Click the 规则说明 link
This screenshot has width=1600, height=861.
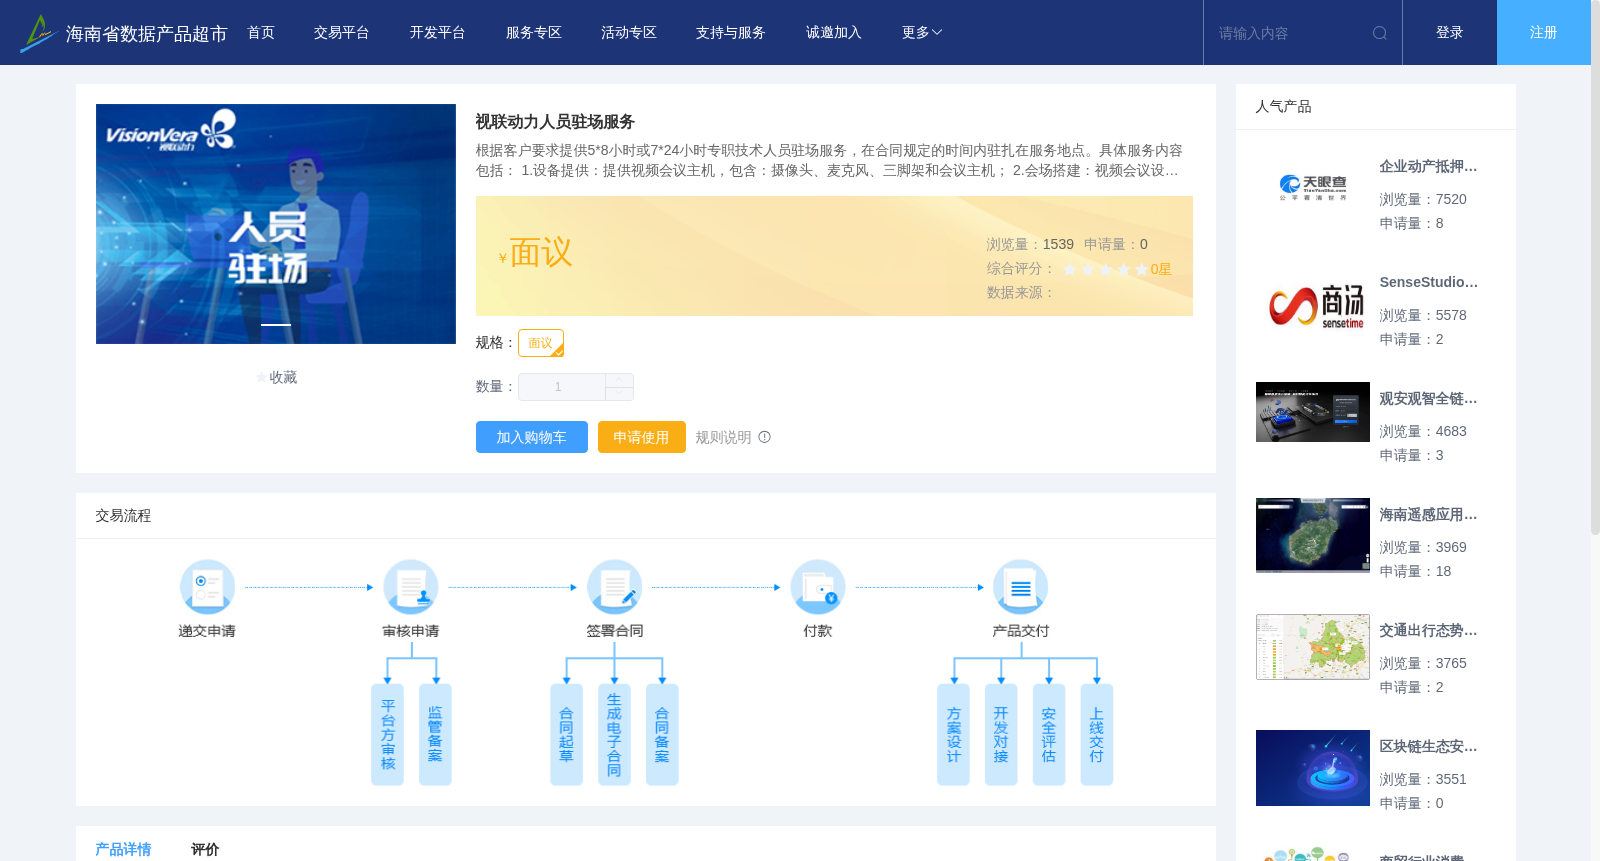[x=723, y=437]
